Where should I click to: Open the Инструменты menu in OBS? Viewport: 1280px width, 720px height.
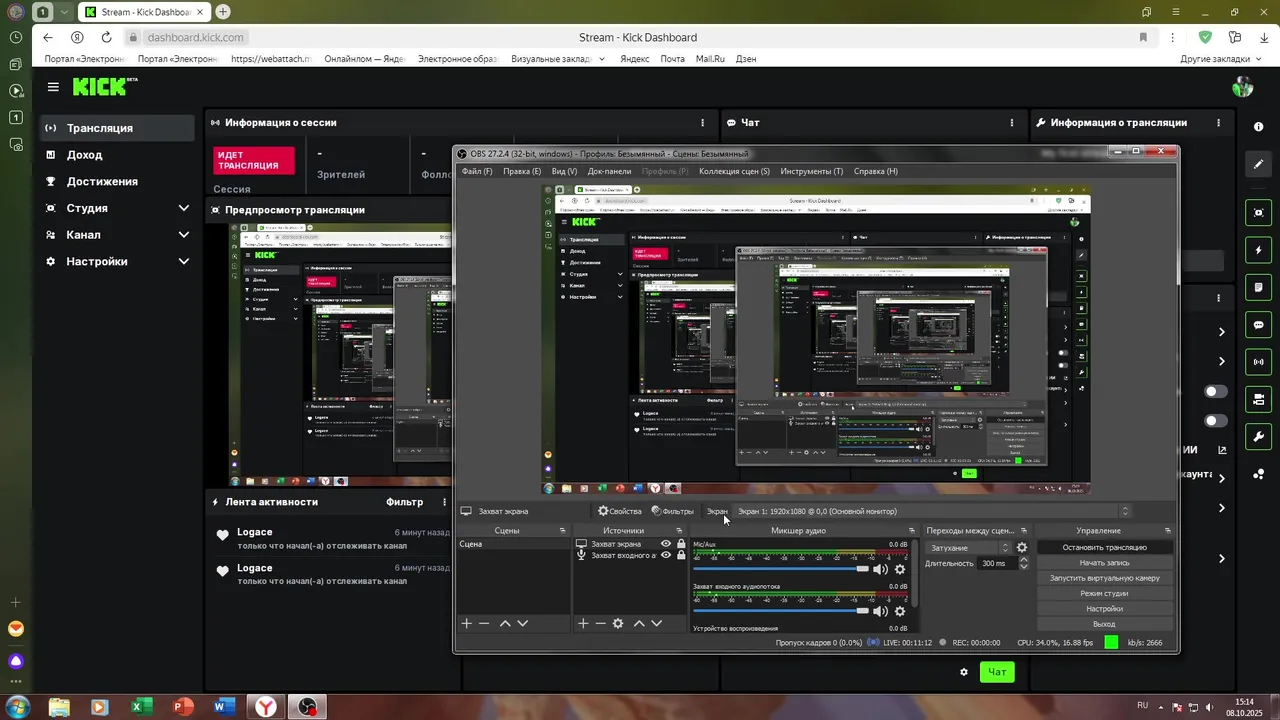tap(812, 171)
